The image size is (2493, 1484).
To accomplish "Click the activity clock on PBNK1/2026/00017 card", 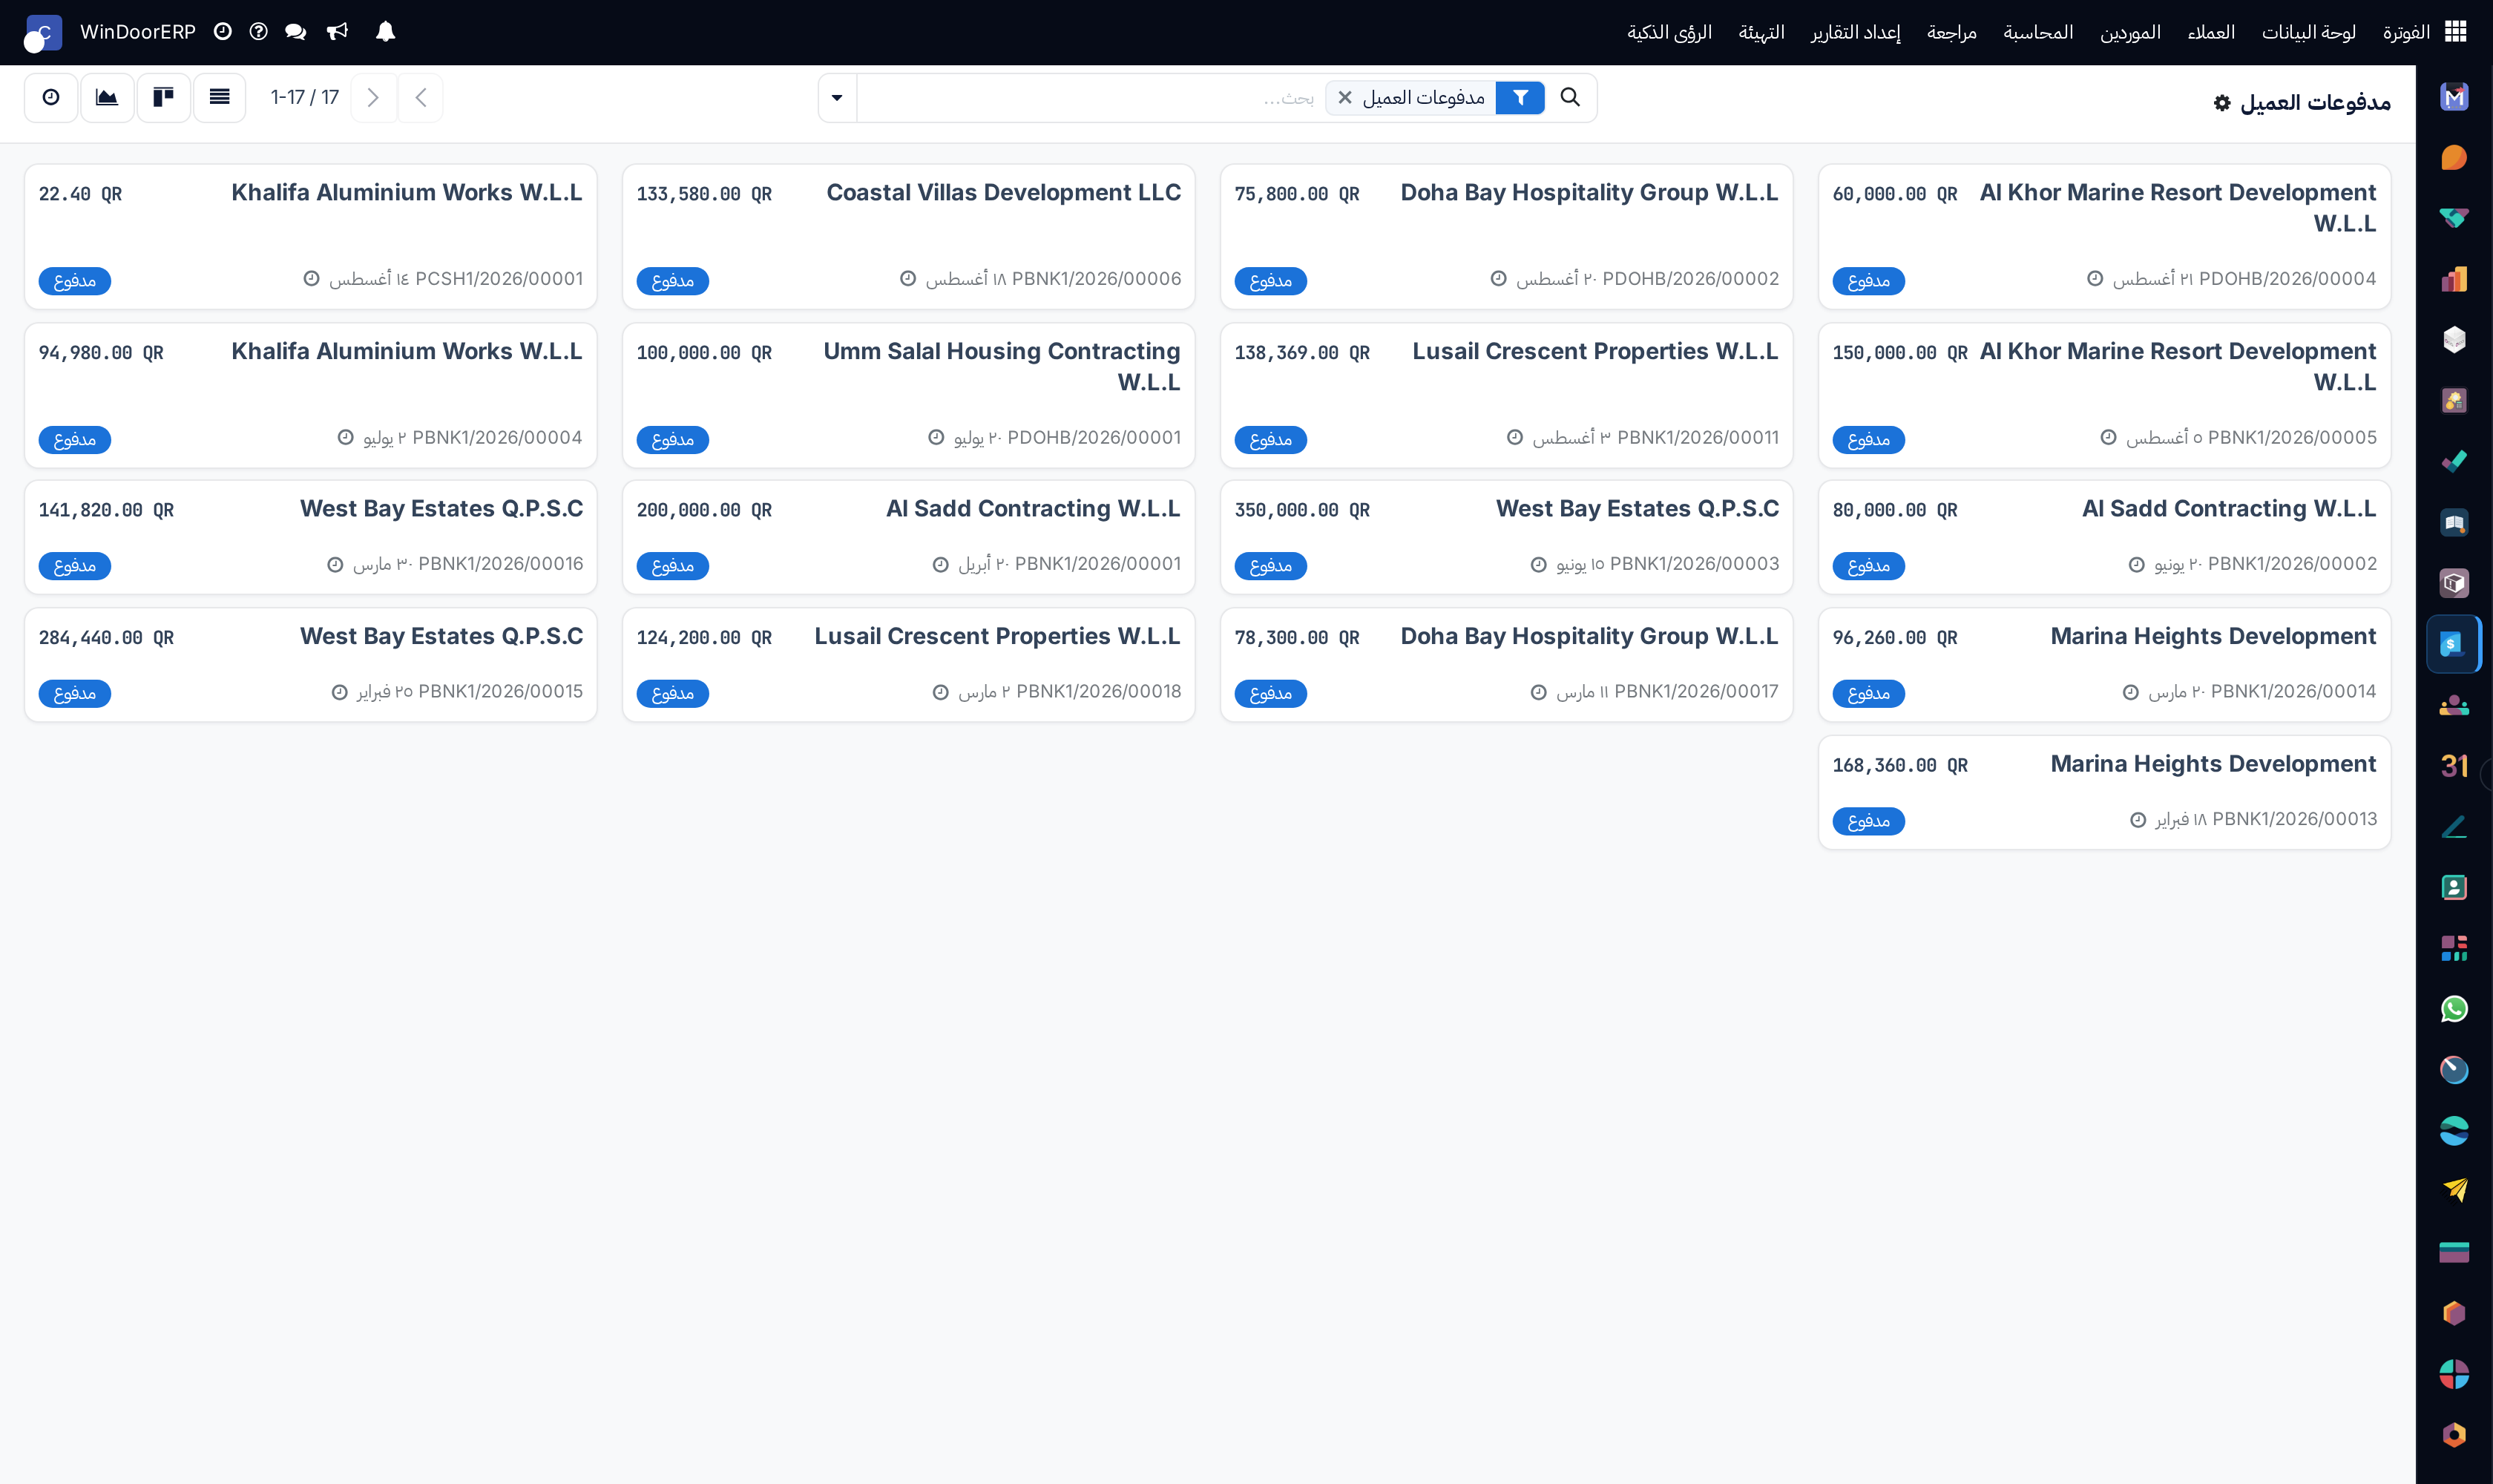I will 1538,692.
